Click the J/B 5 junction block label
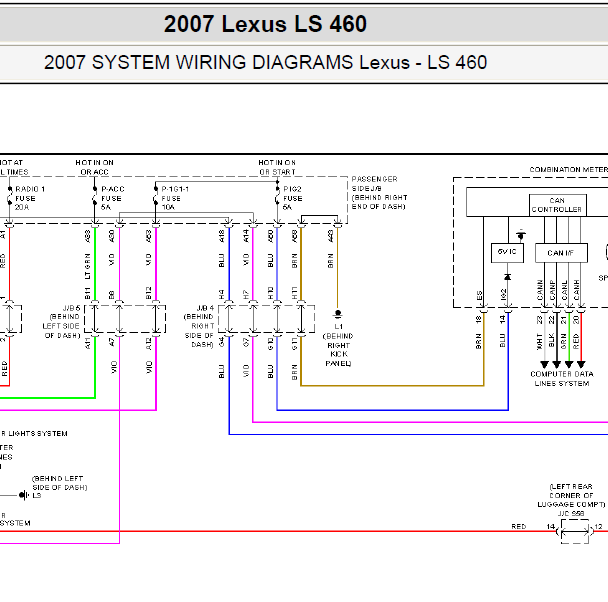Image resolution: width=608 pixels, height=602 pixels. coord(62,321)
